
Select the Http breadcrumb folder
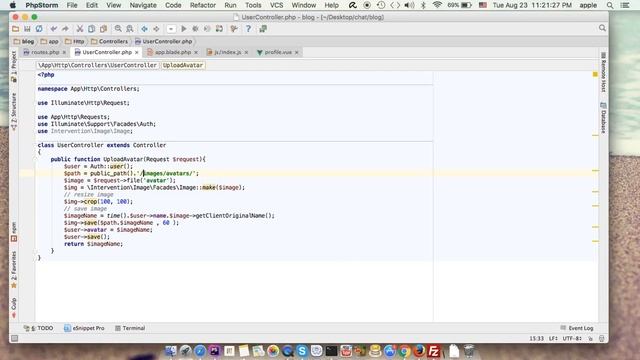coord(75,41)
